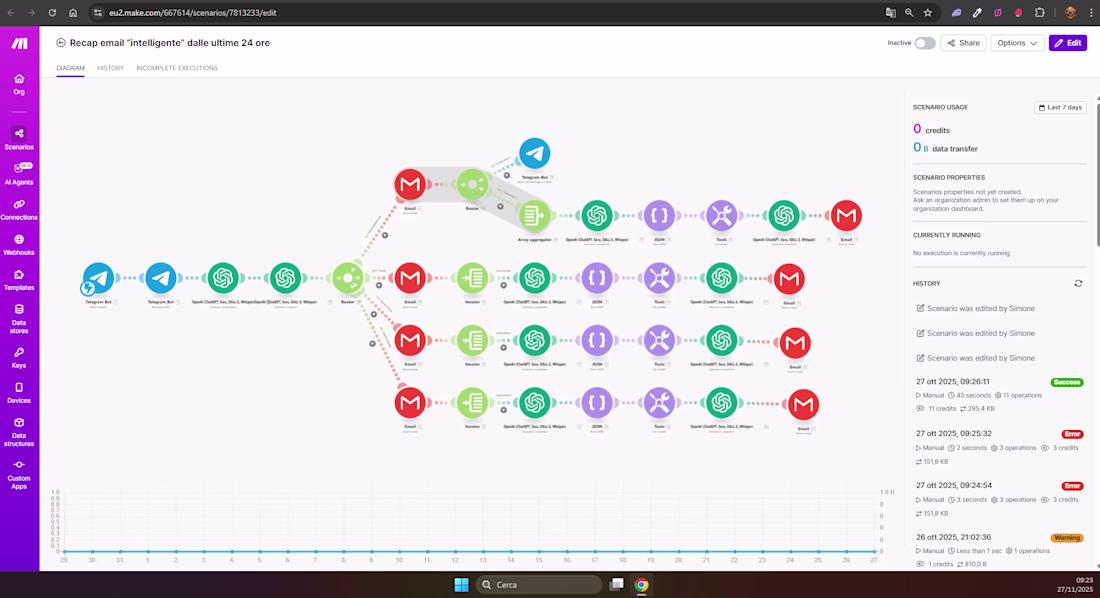Open the first OpenAI module after the Telegram Bots

click(x=223, y=279)
